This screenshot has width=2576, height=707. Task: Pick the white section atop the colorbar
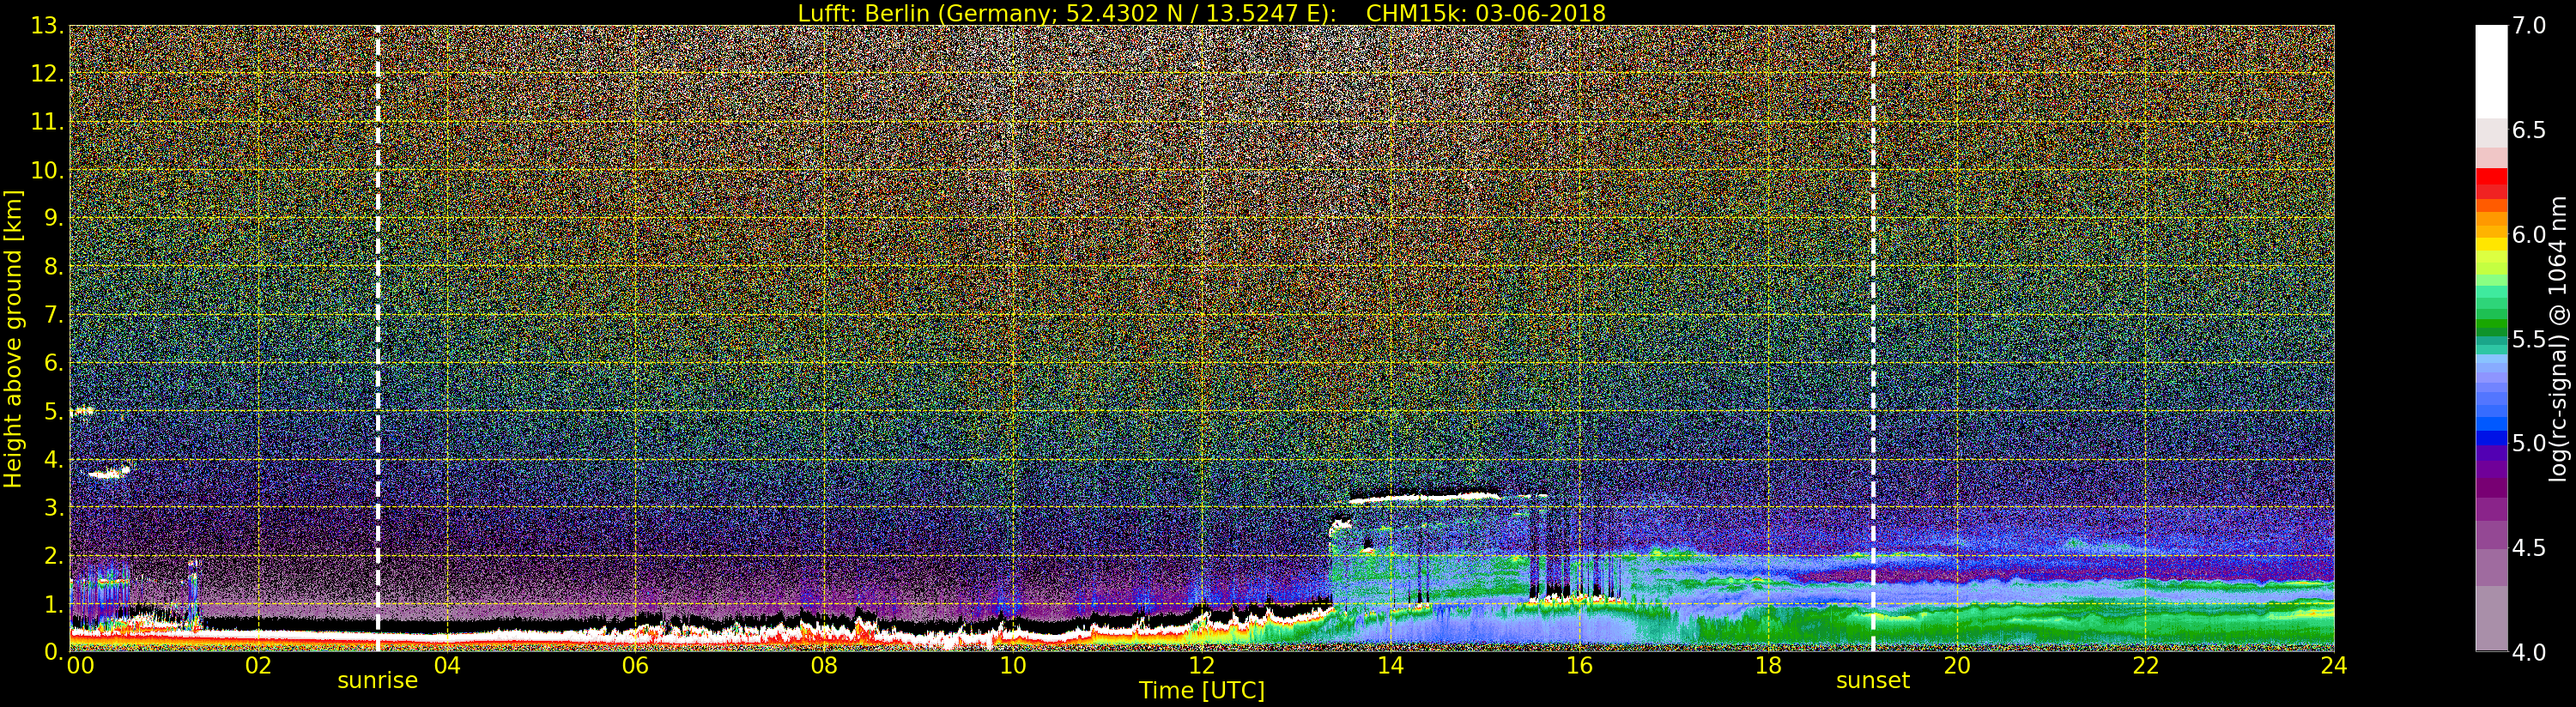(2491, 70)
